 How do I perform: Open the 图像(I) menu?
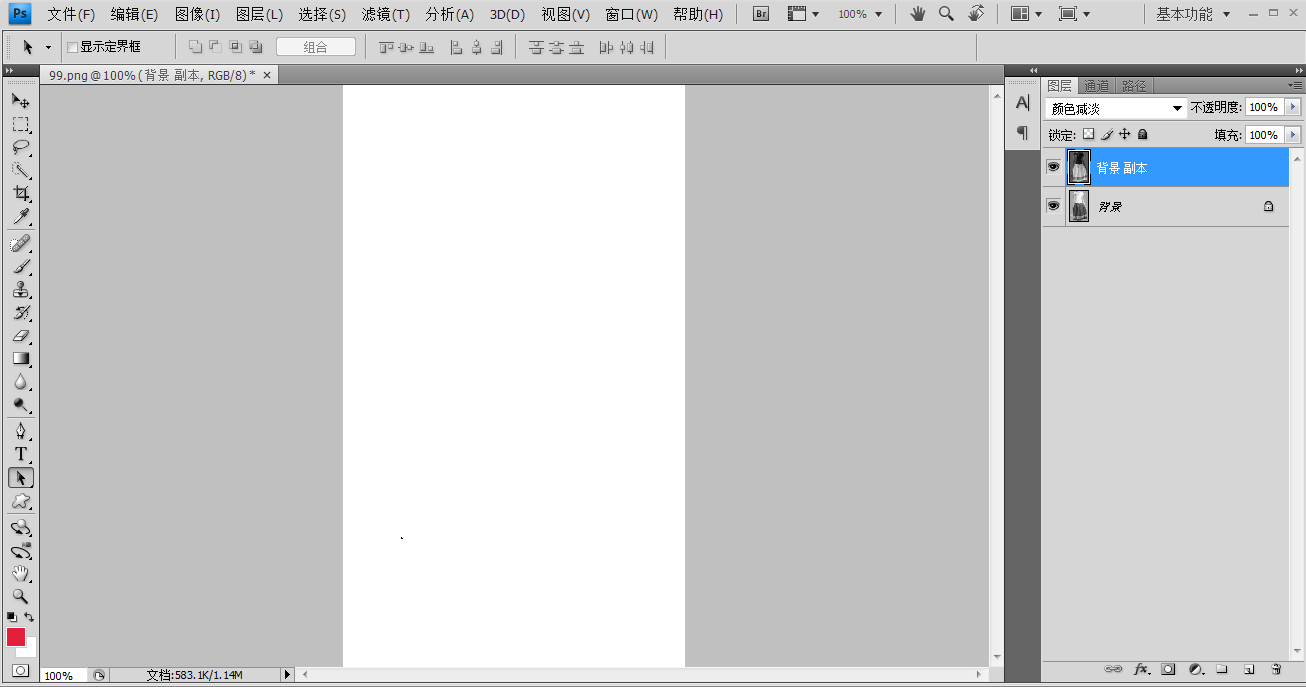click(197, 14)
